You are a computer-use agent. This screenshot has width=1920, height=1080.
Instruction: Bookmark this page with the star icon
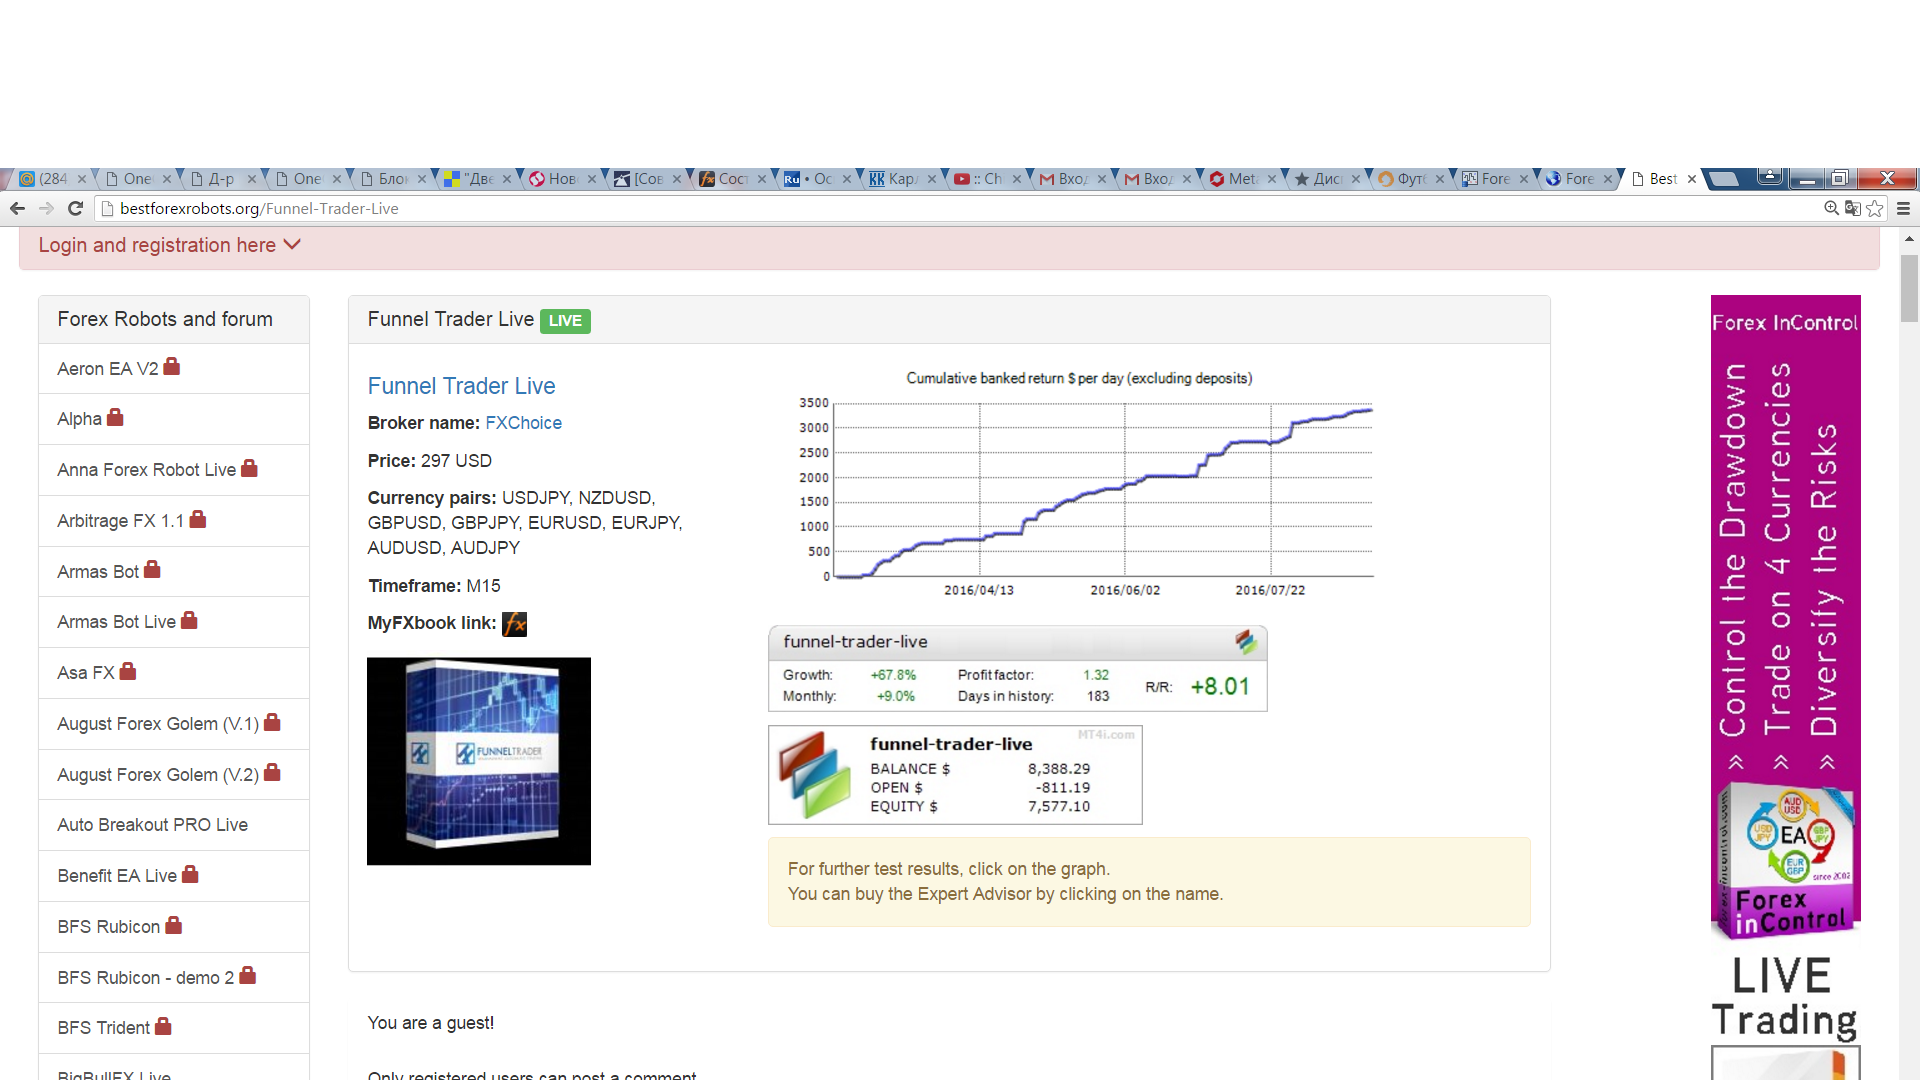coord(1875,208)
